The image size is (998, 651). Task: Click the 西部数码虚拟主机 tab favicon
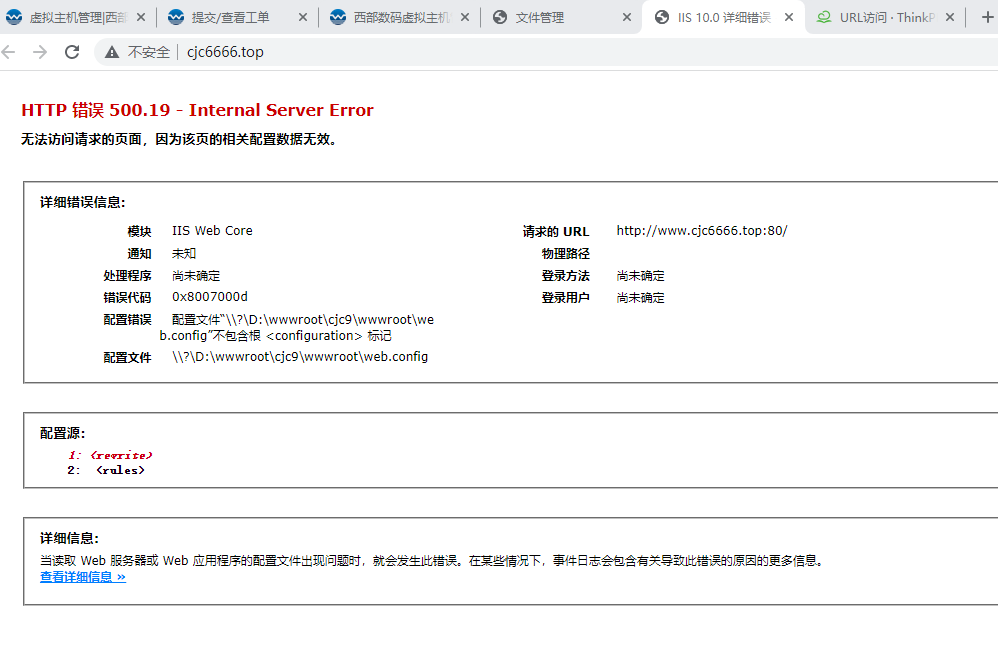pos(338,17)
